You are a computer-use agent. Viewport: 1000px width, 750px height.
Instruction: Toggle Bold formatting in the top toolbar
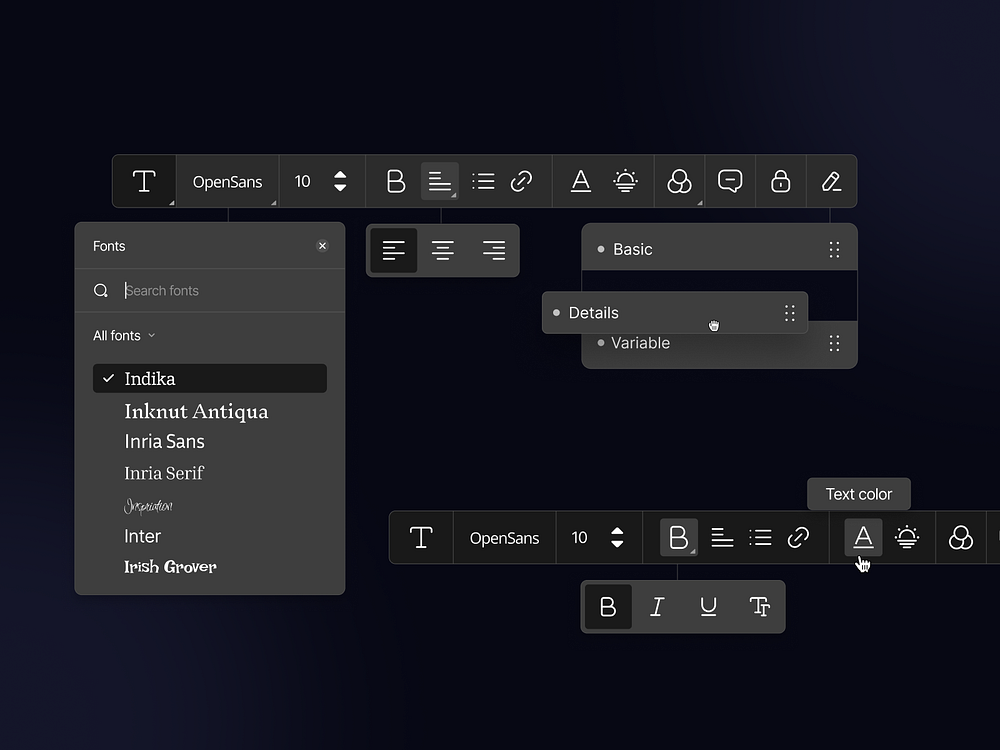[x=394, y=181]
